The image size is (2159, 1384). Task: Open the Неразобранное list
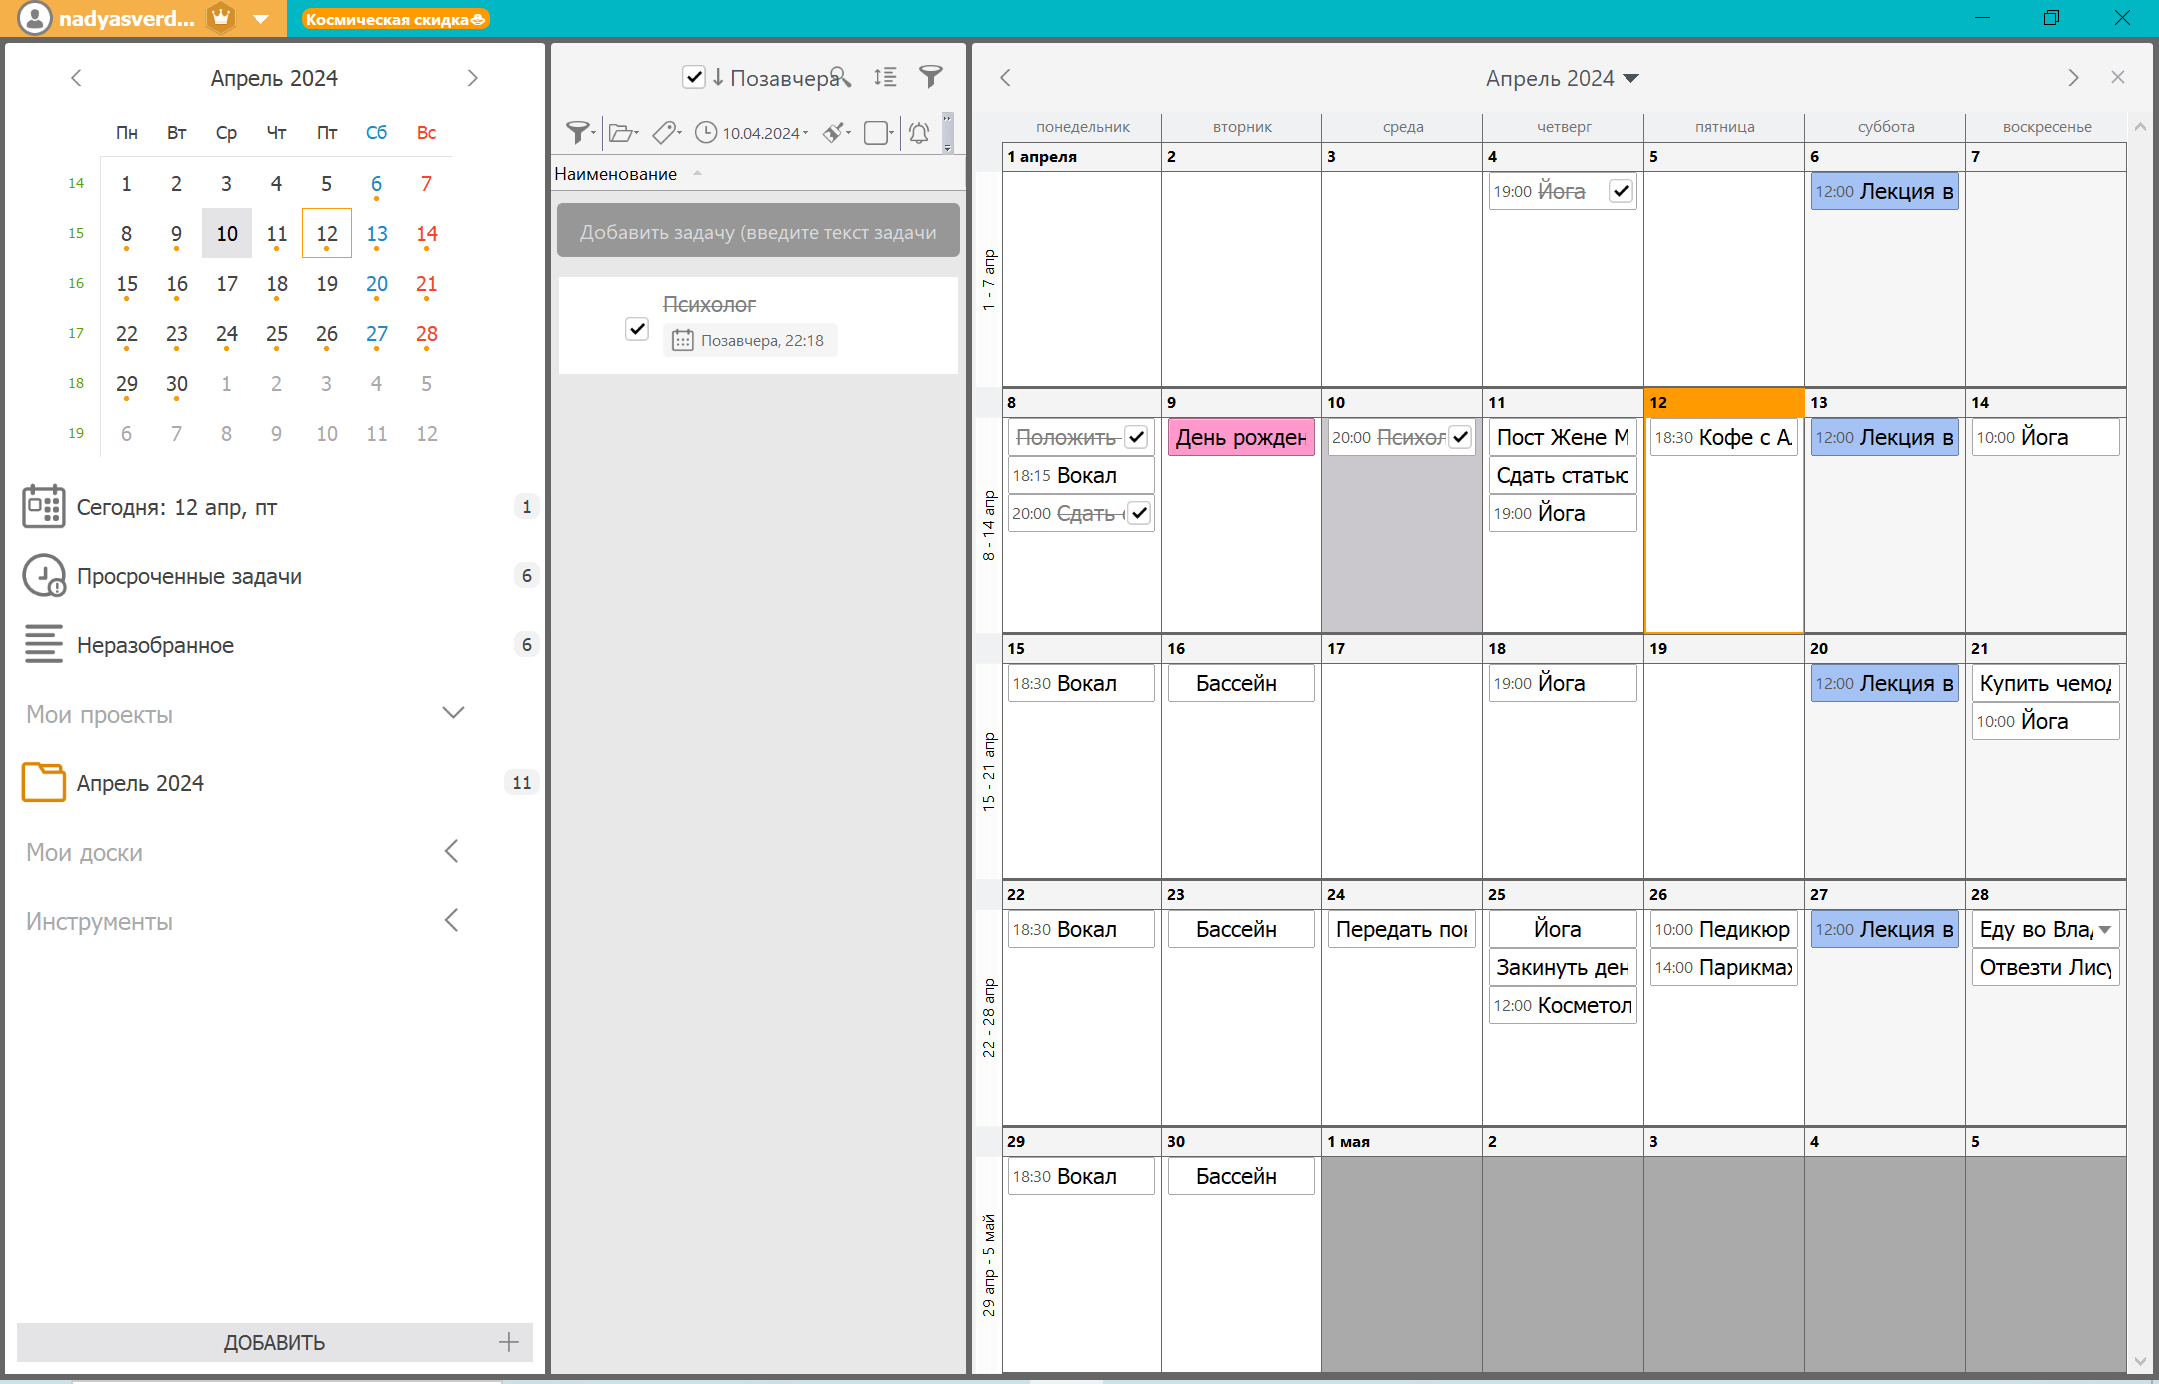coord(155,645)
